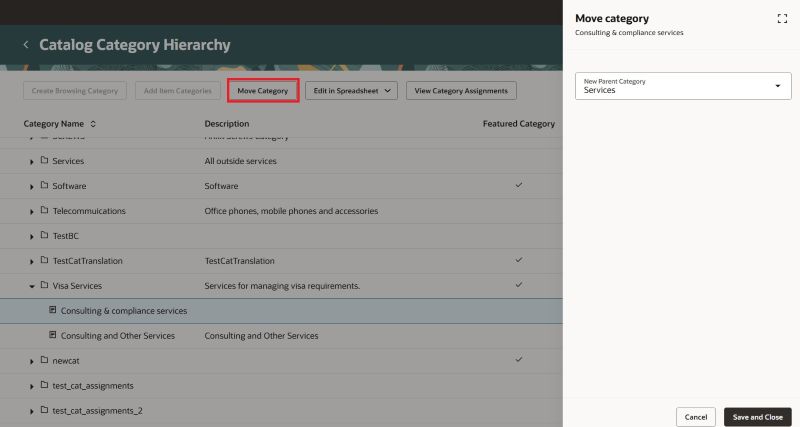Select the Telecommuications category name
This screenshot has width=800, height=427.
point(89,211)
